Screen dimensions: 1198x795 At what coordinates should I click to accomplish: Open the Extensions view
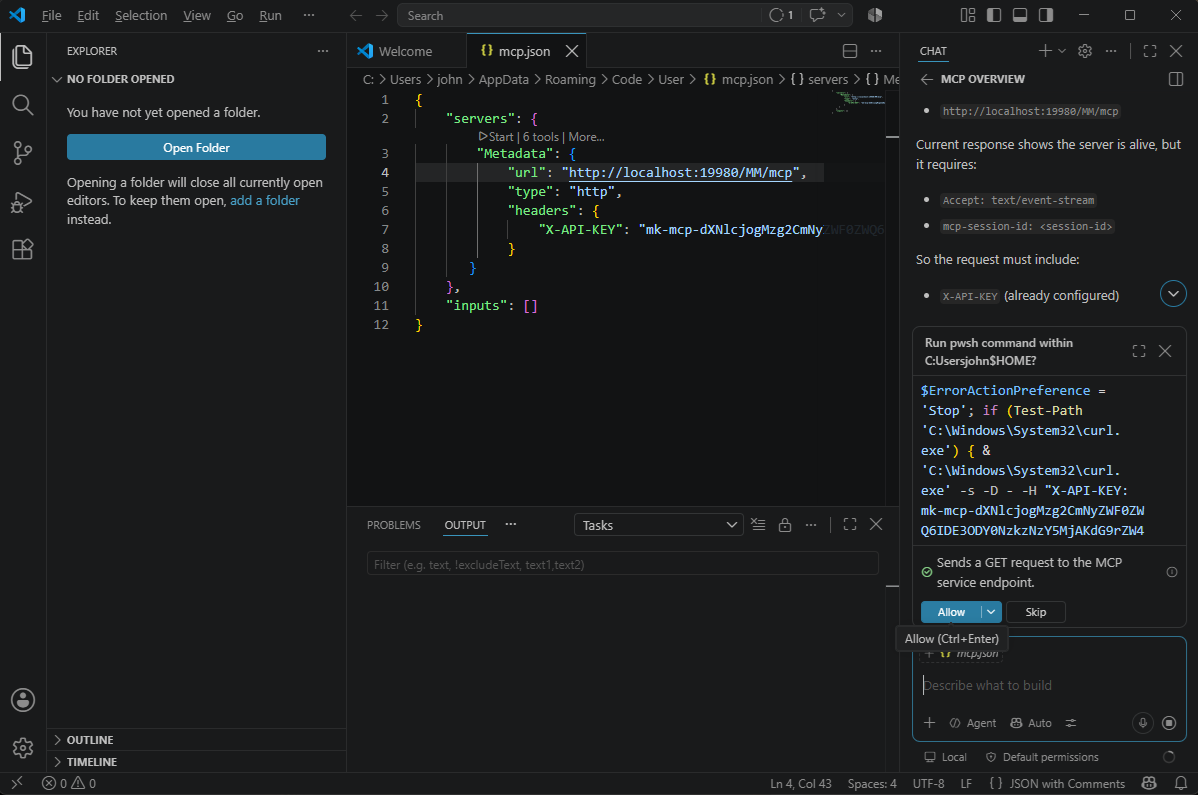click(x=23, y=250)
